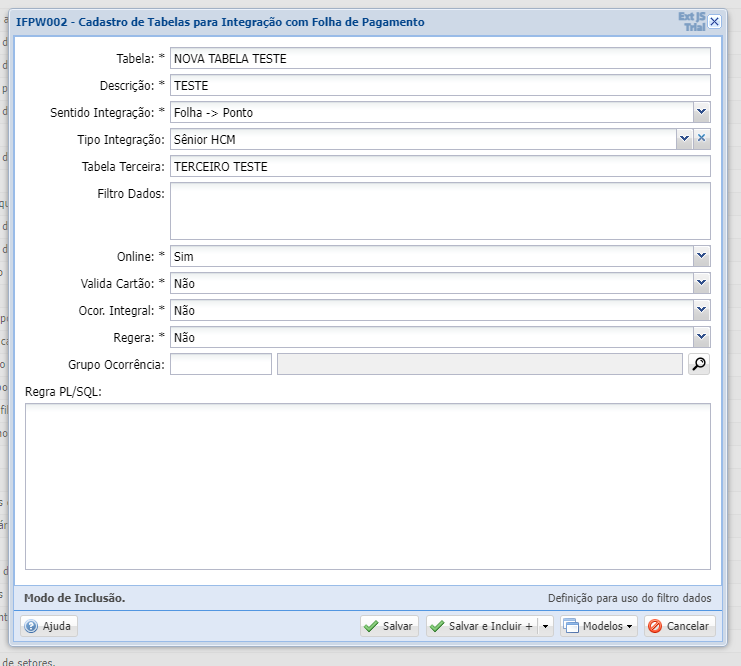Click the 'Tabela Terceira:' label
The image size is (741, 666).
pyautogui.click(x=123, y=166)
